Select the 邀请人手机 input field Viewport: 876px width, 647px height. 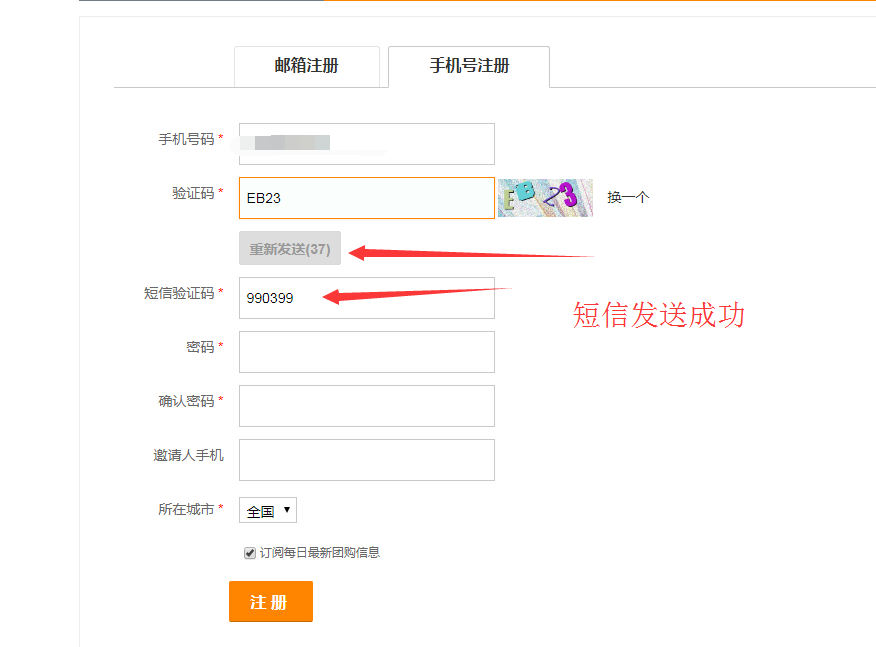click(x=366, y=460)
